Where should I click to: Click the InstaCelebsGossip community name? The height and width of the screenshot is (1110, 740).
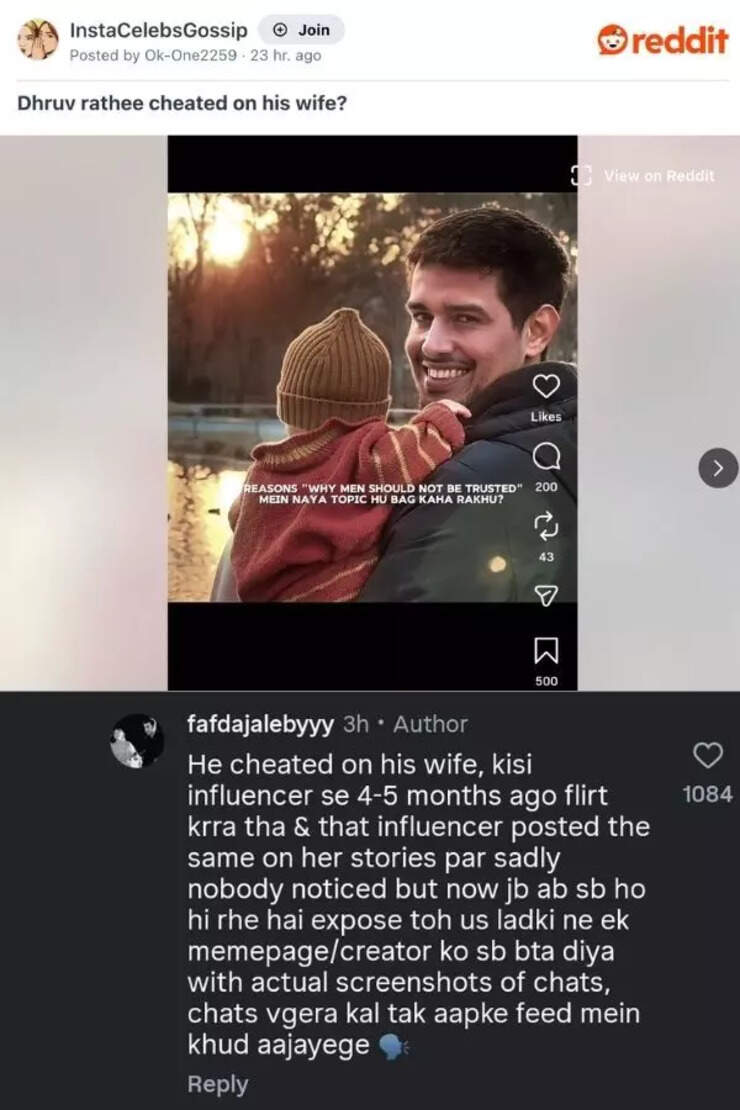point(159,30)
